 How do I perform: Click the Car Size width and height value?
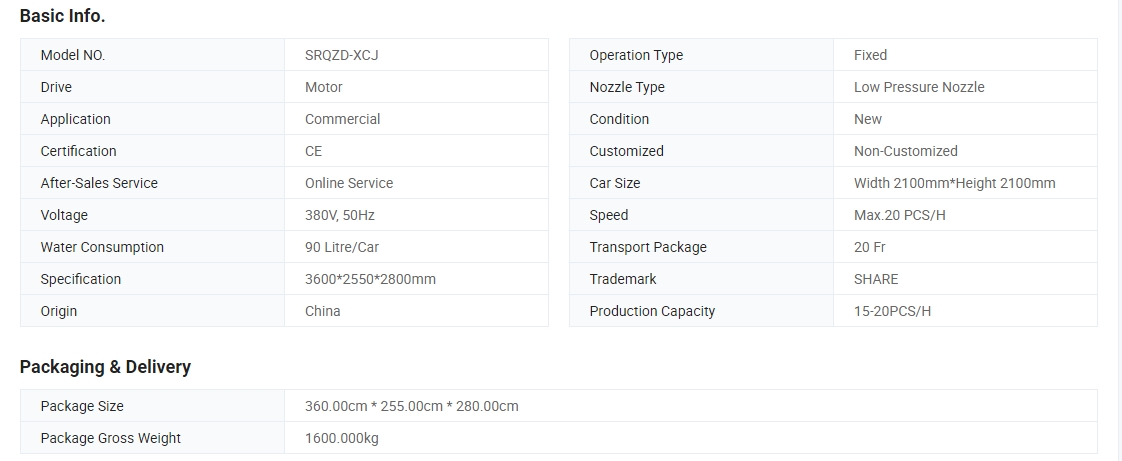[955, 183]
